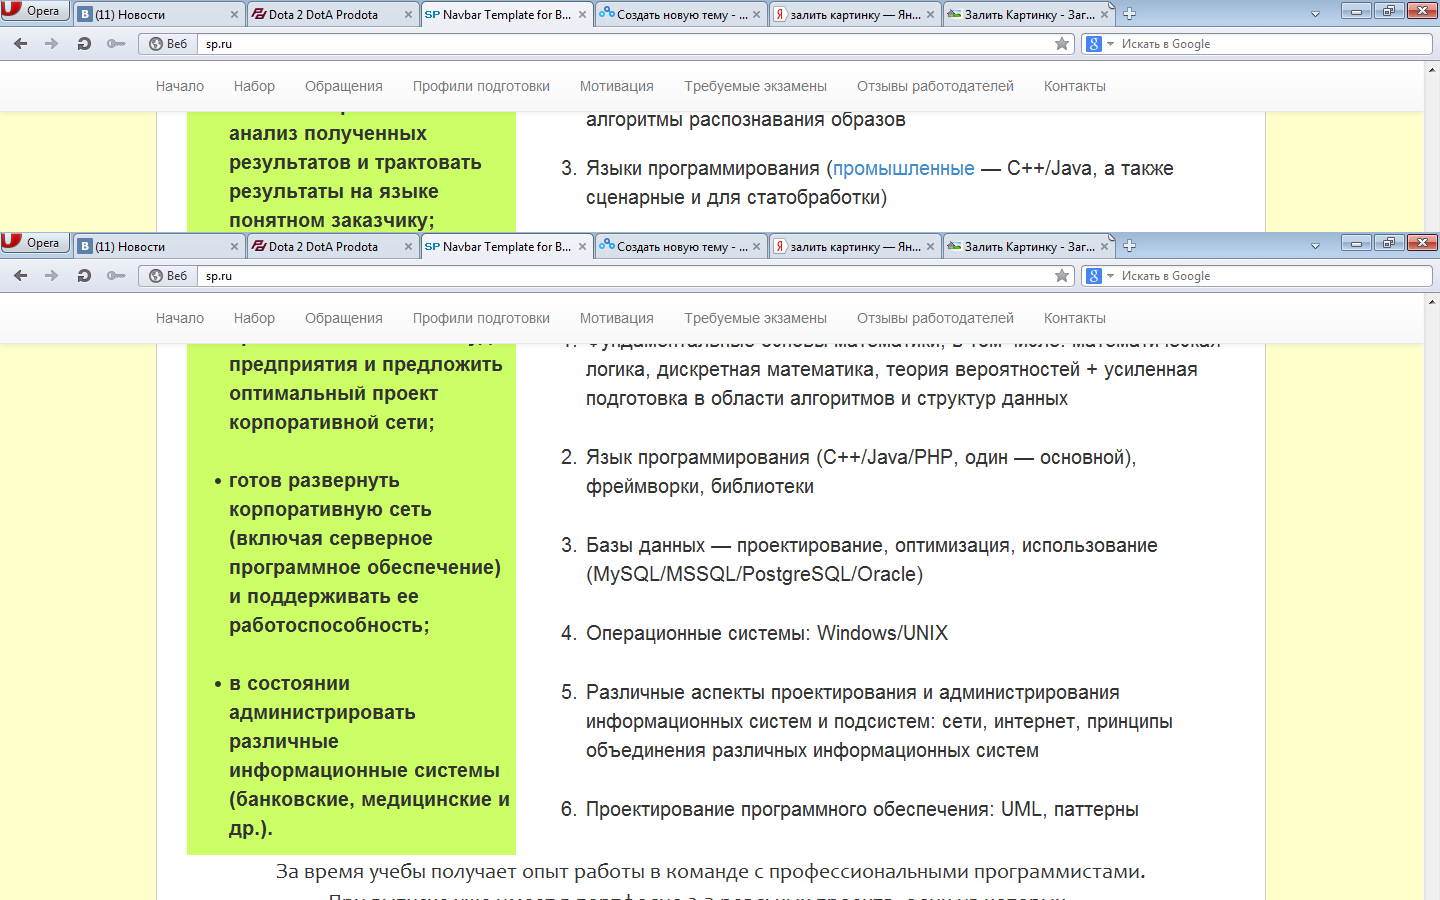
Task: Go forward in the front Opera window
Action: coord(52,276)
